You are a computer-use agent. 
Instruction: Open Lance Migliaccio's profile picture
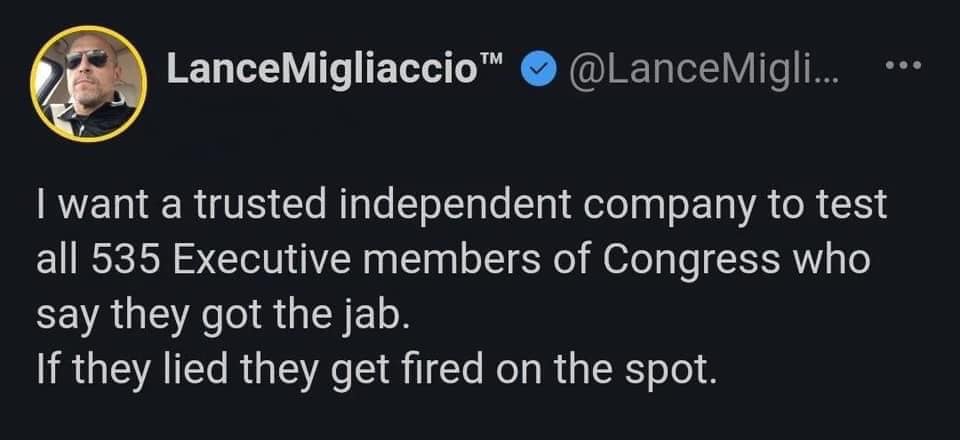coord(89,84)
